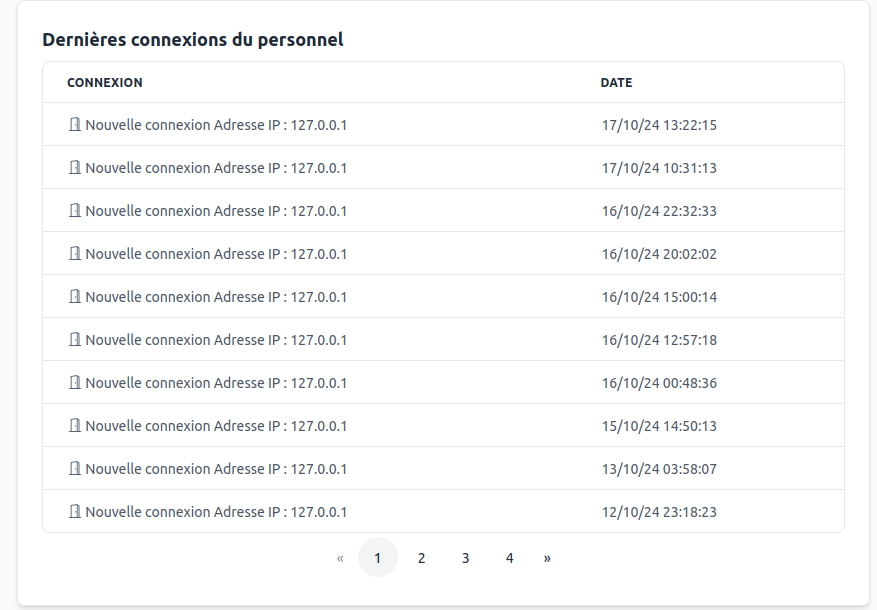
Task: Click the next page chevron
Action: point(547,557)
